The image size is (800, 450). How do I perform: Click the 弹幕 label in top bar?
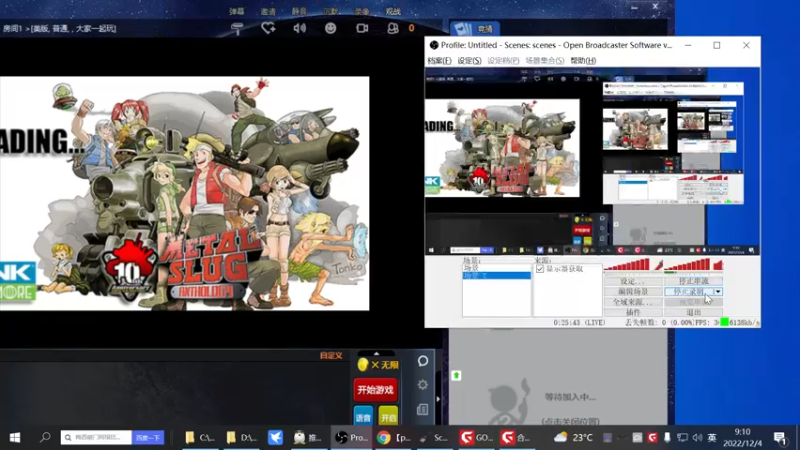[237, 11]
